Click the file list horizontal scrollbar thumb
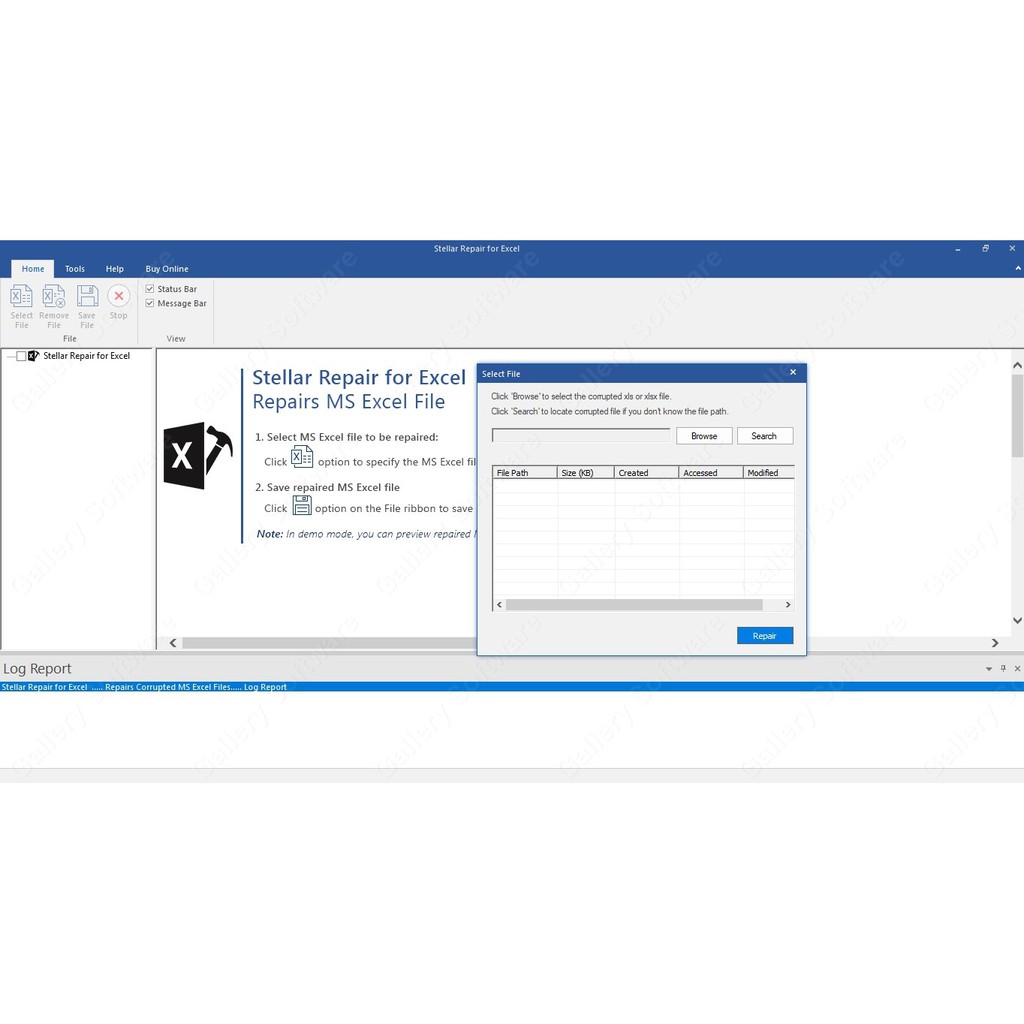Image resolution: width=1024 pixels, height=1024 pixels. coord(634,605)
